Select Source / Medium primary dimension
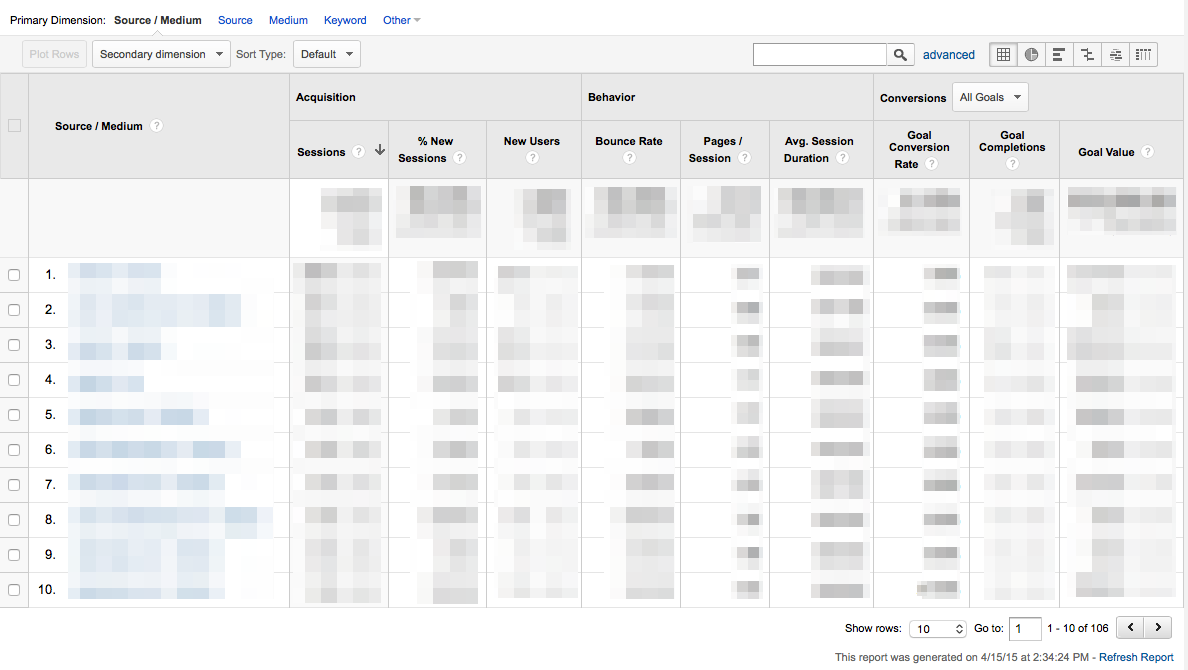 [x=158, y=20]
